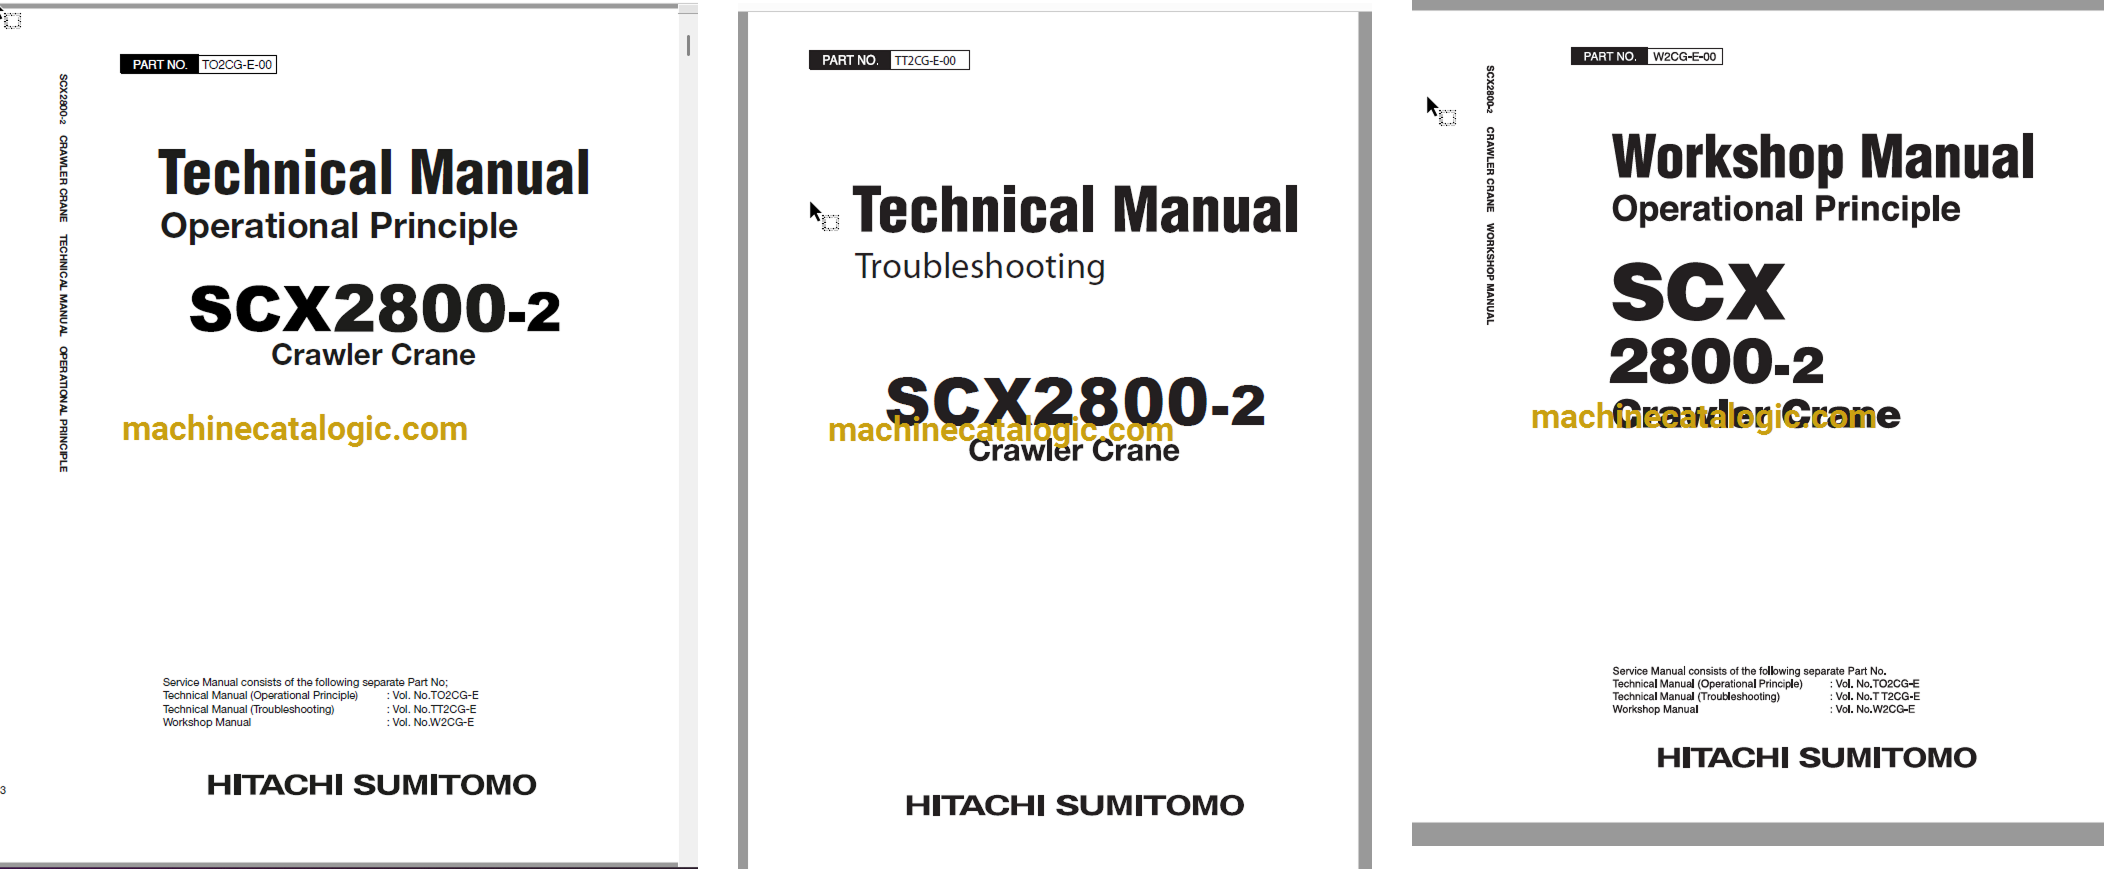Screen dimensions: 2104x869
Task: Select Operational Principle subtitle under Workshop Manual
Action: 1786,209
